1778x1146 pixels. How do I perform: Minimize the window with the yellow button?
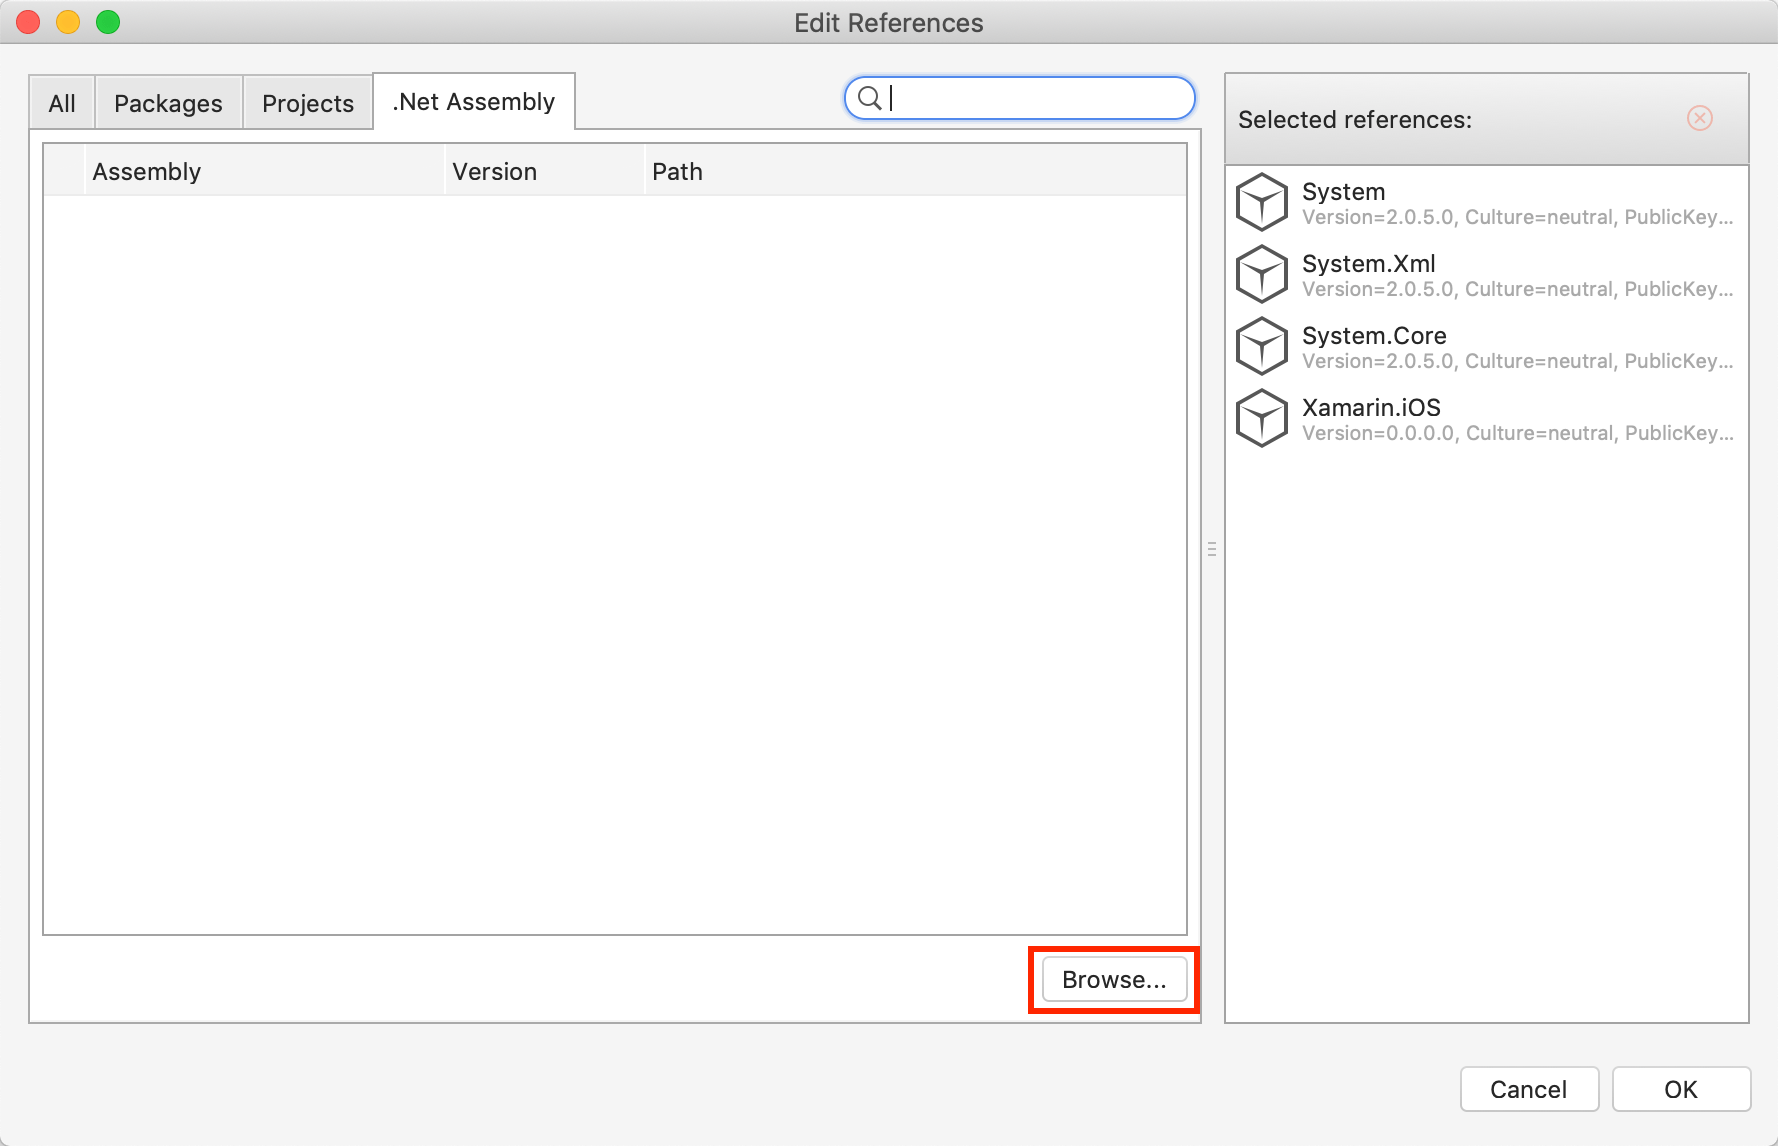(x=68, y=22)
